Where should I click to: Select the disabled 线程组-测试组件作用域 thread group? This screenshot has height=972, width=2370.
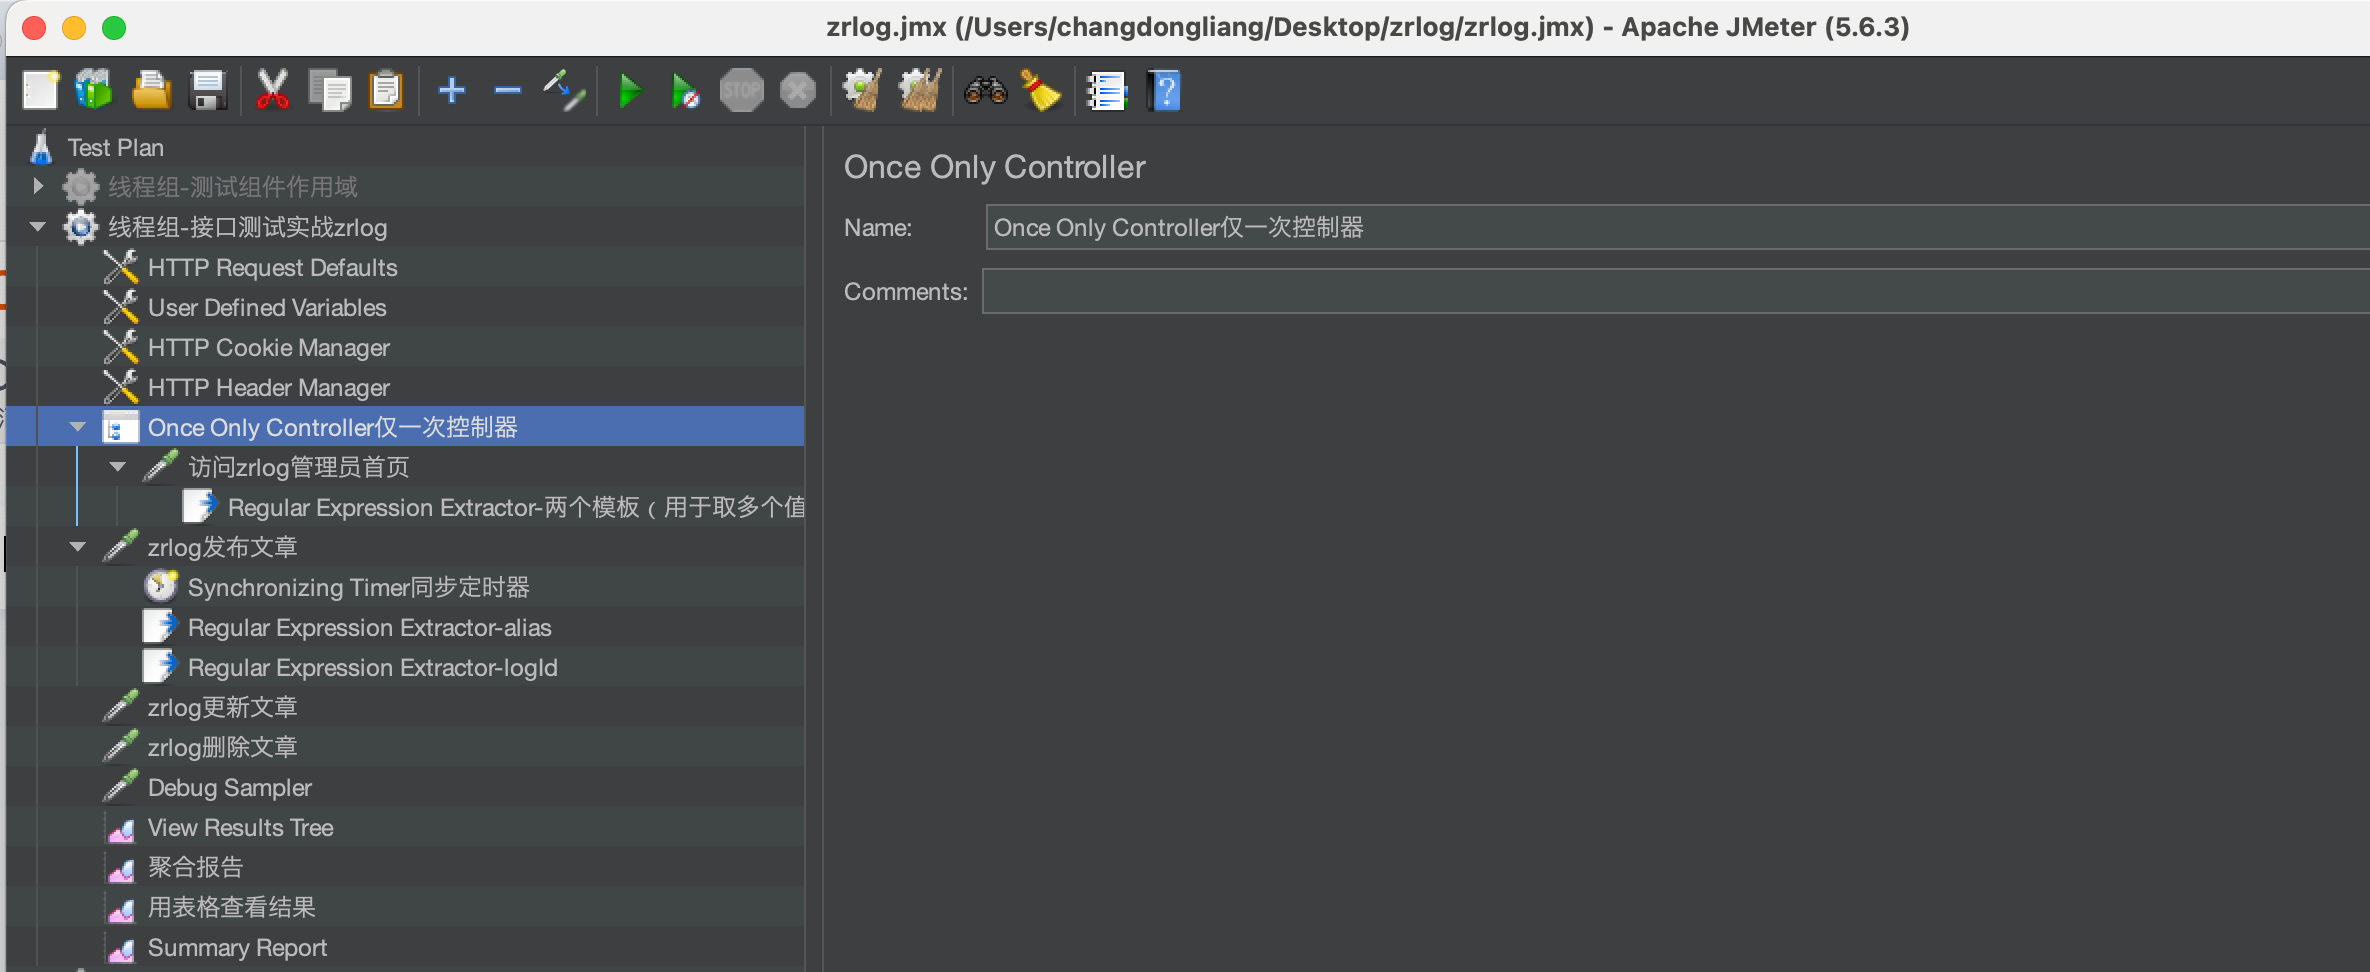click(x=232, y=187)
